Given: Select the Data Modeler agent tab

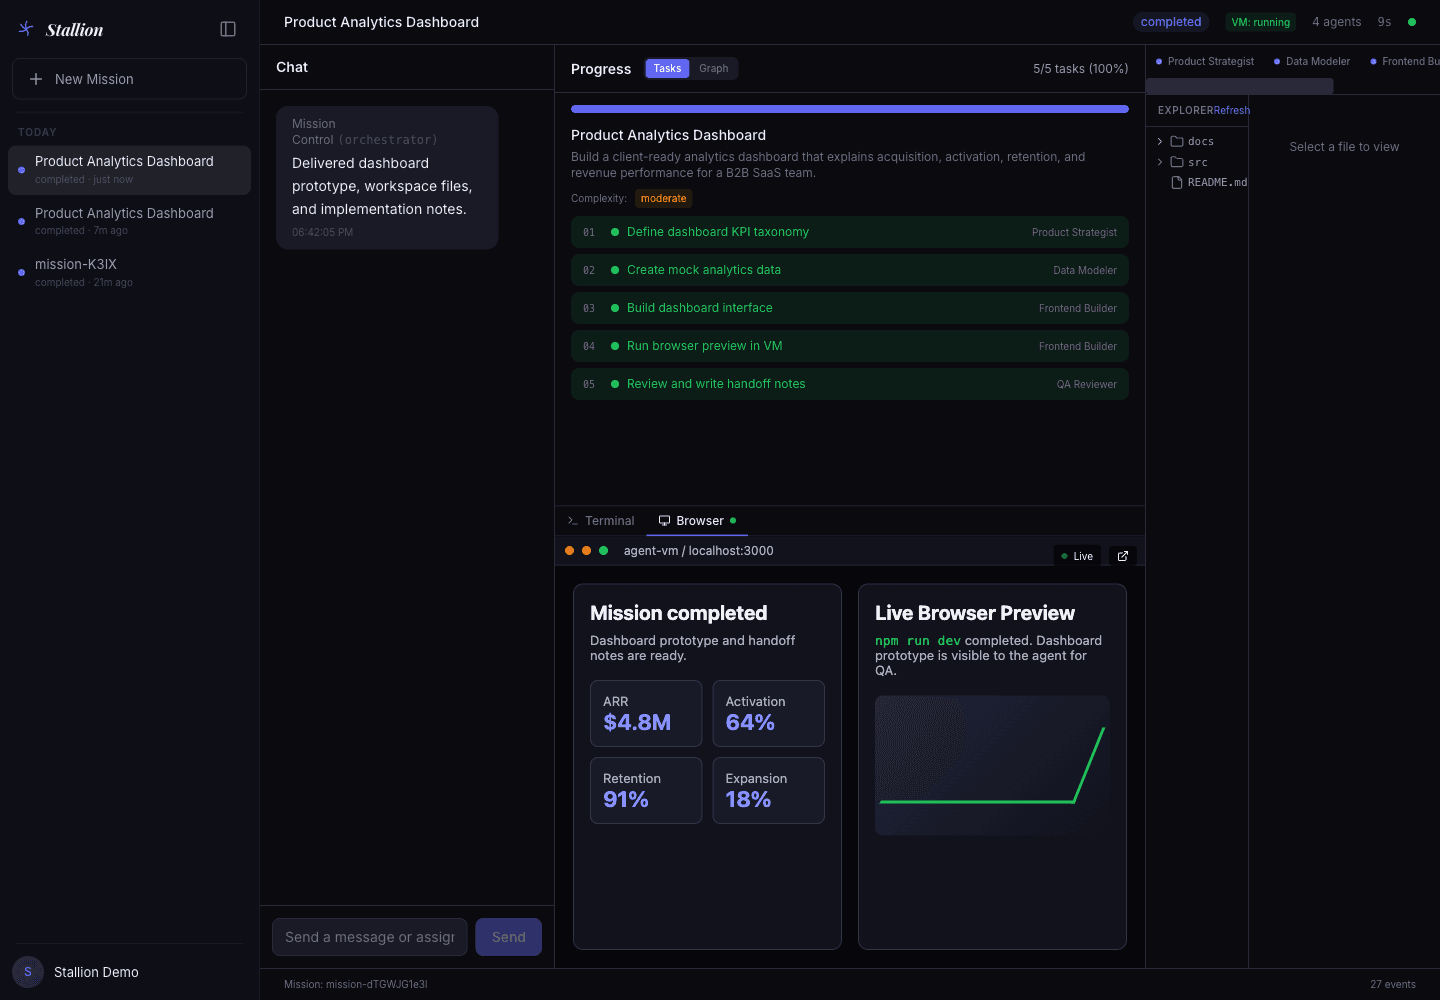Looking at the screenshot, I should [x=1312, y=62].
